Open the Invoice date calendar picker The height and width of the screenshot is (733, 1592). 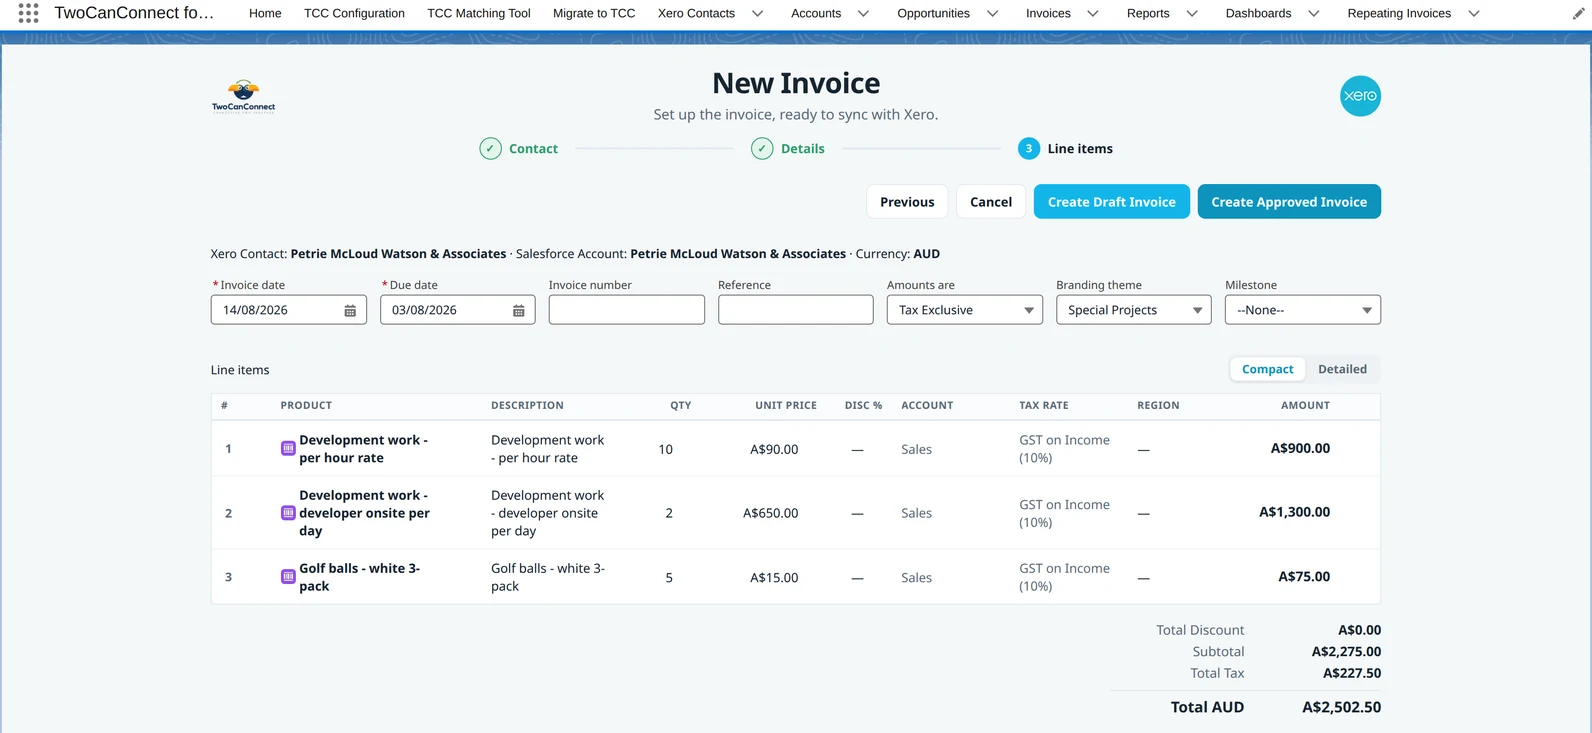click(x=350, y=311)
